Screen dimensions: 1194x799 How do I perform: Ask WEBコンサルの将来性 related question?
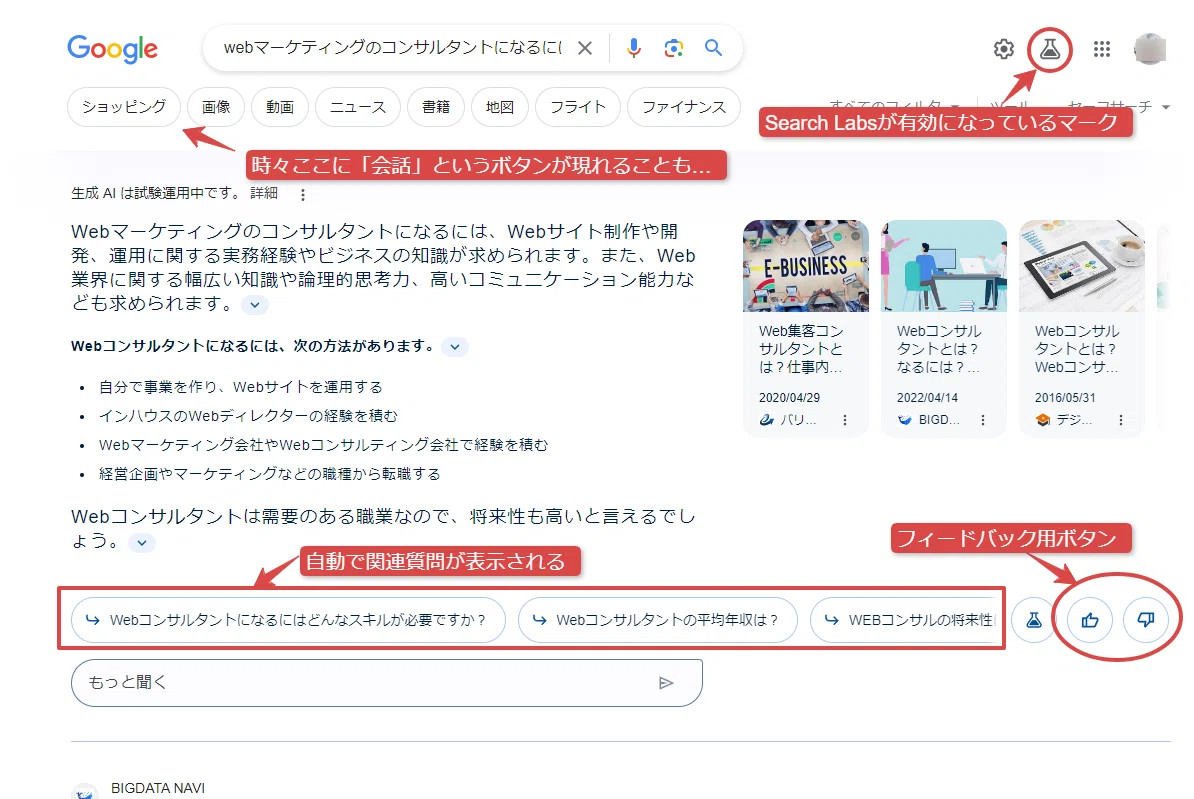click(905, 620)
